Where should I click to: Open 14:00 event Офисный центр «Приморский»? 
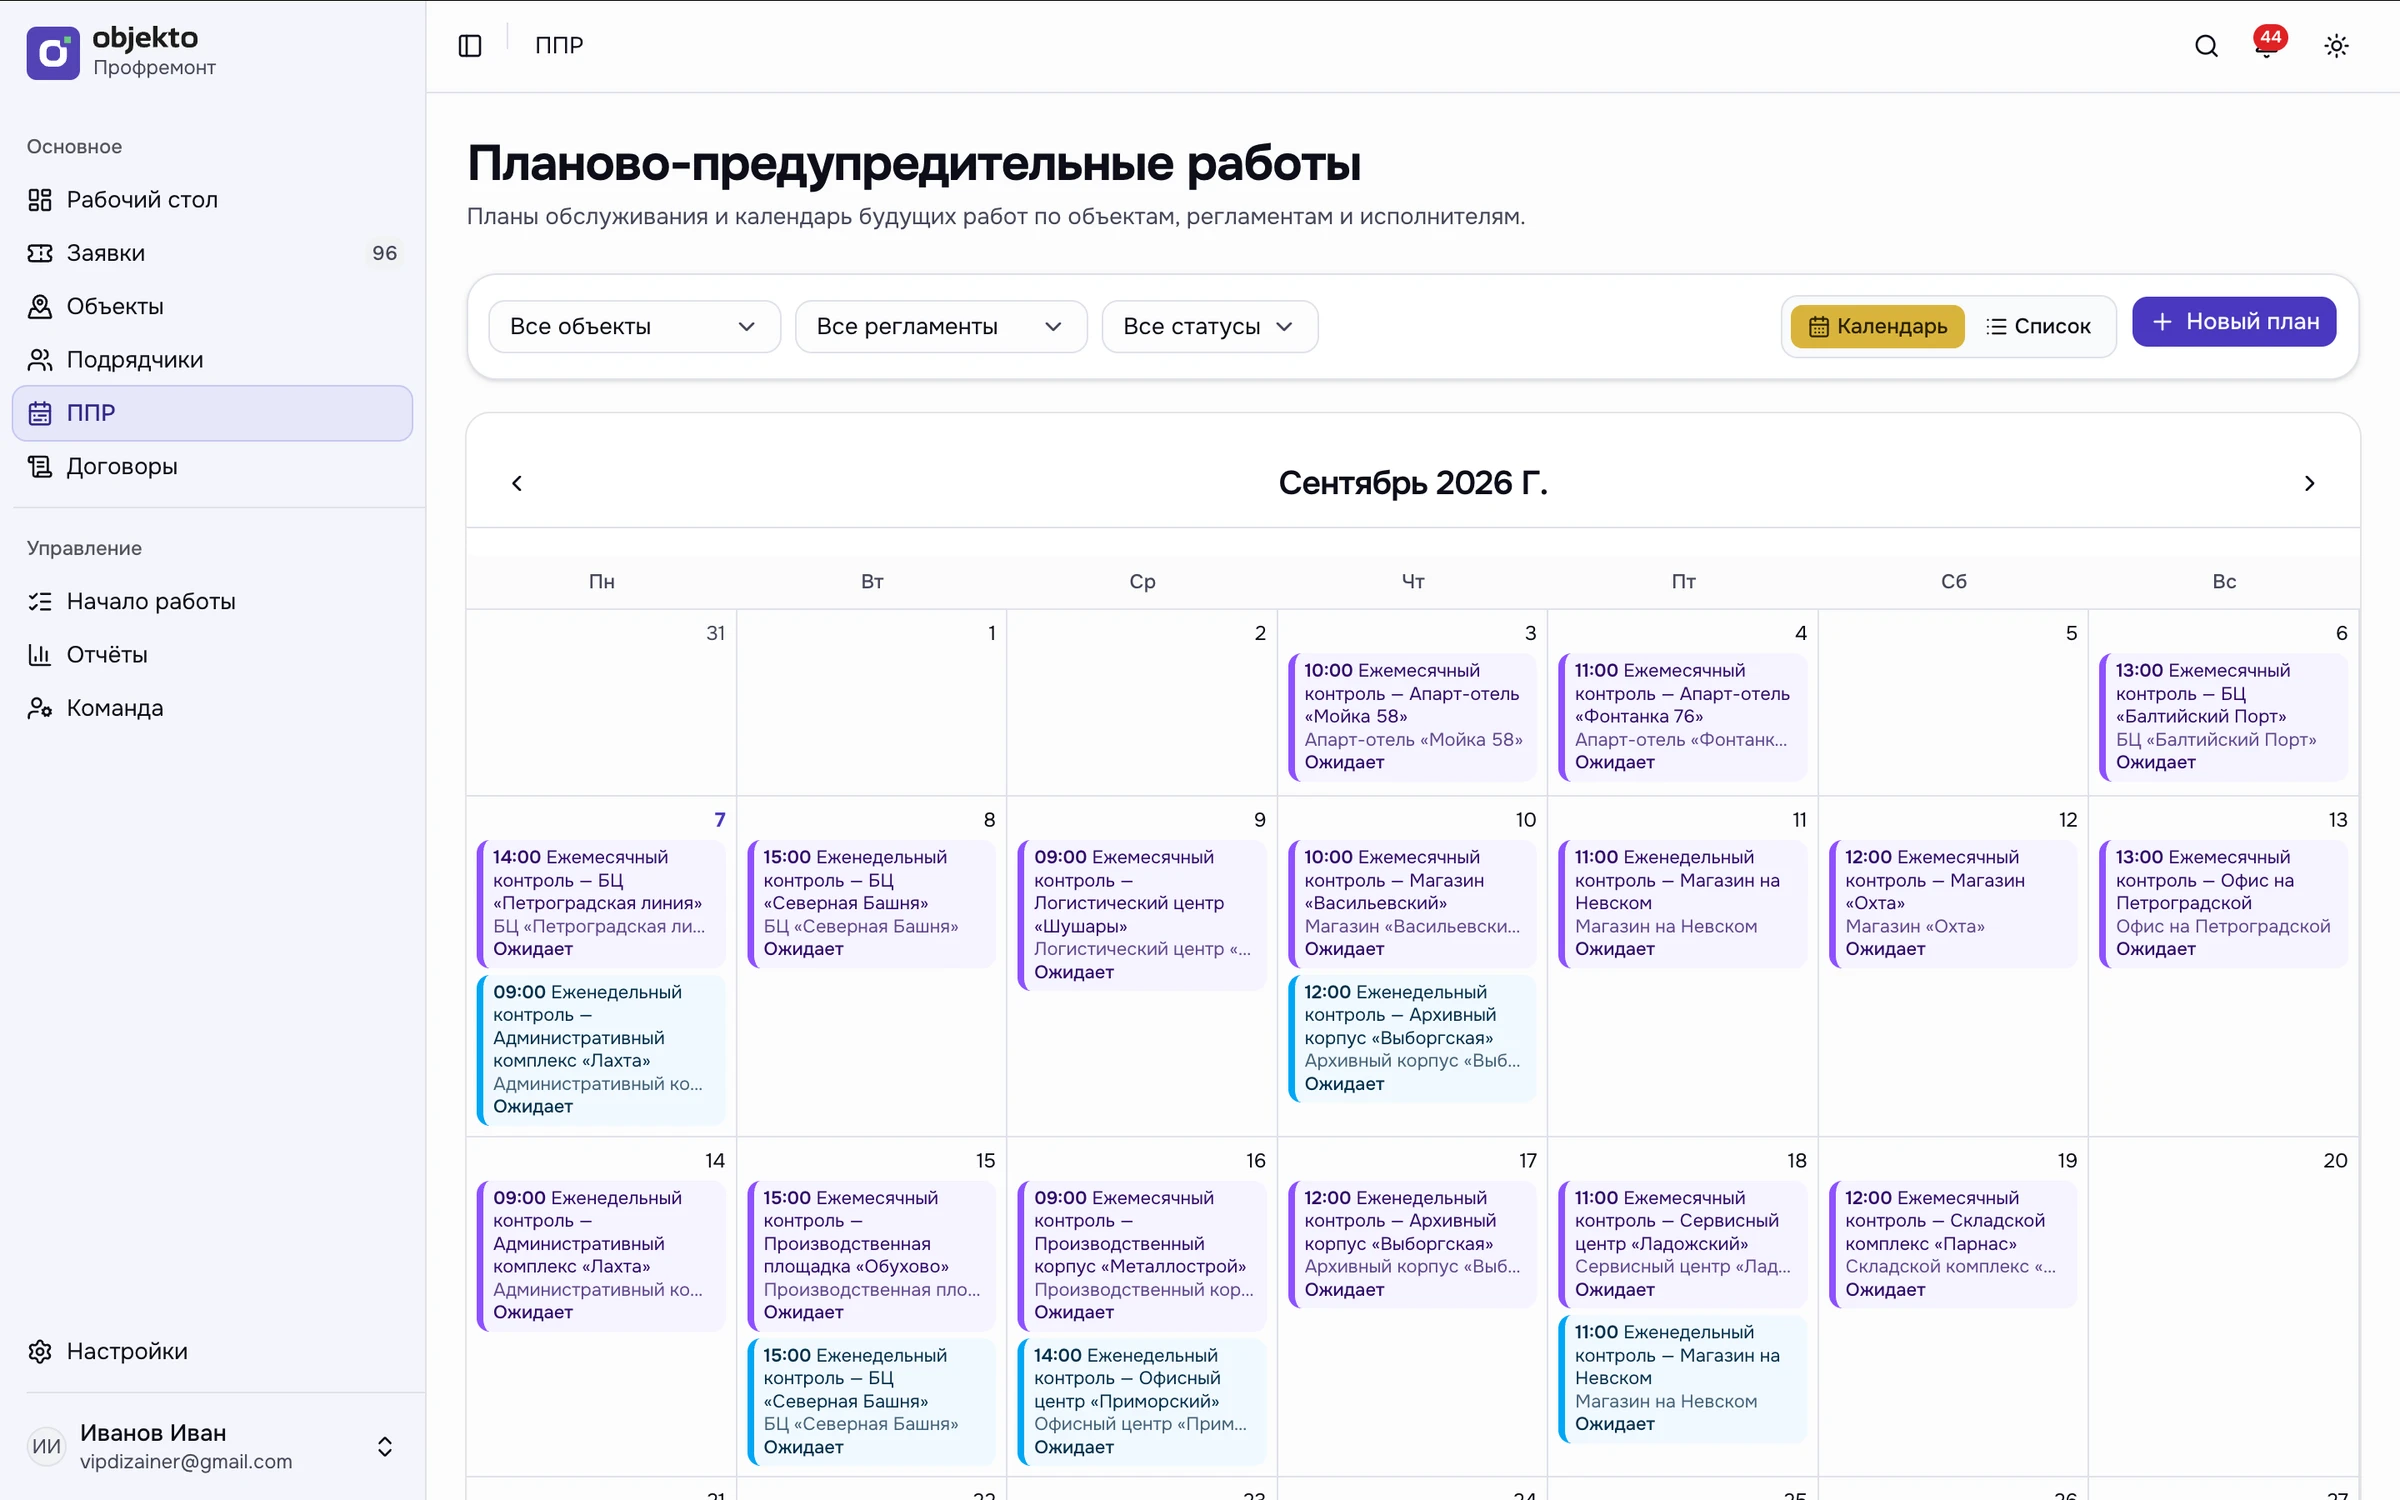1142,1401
